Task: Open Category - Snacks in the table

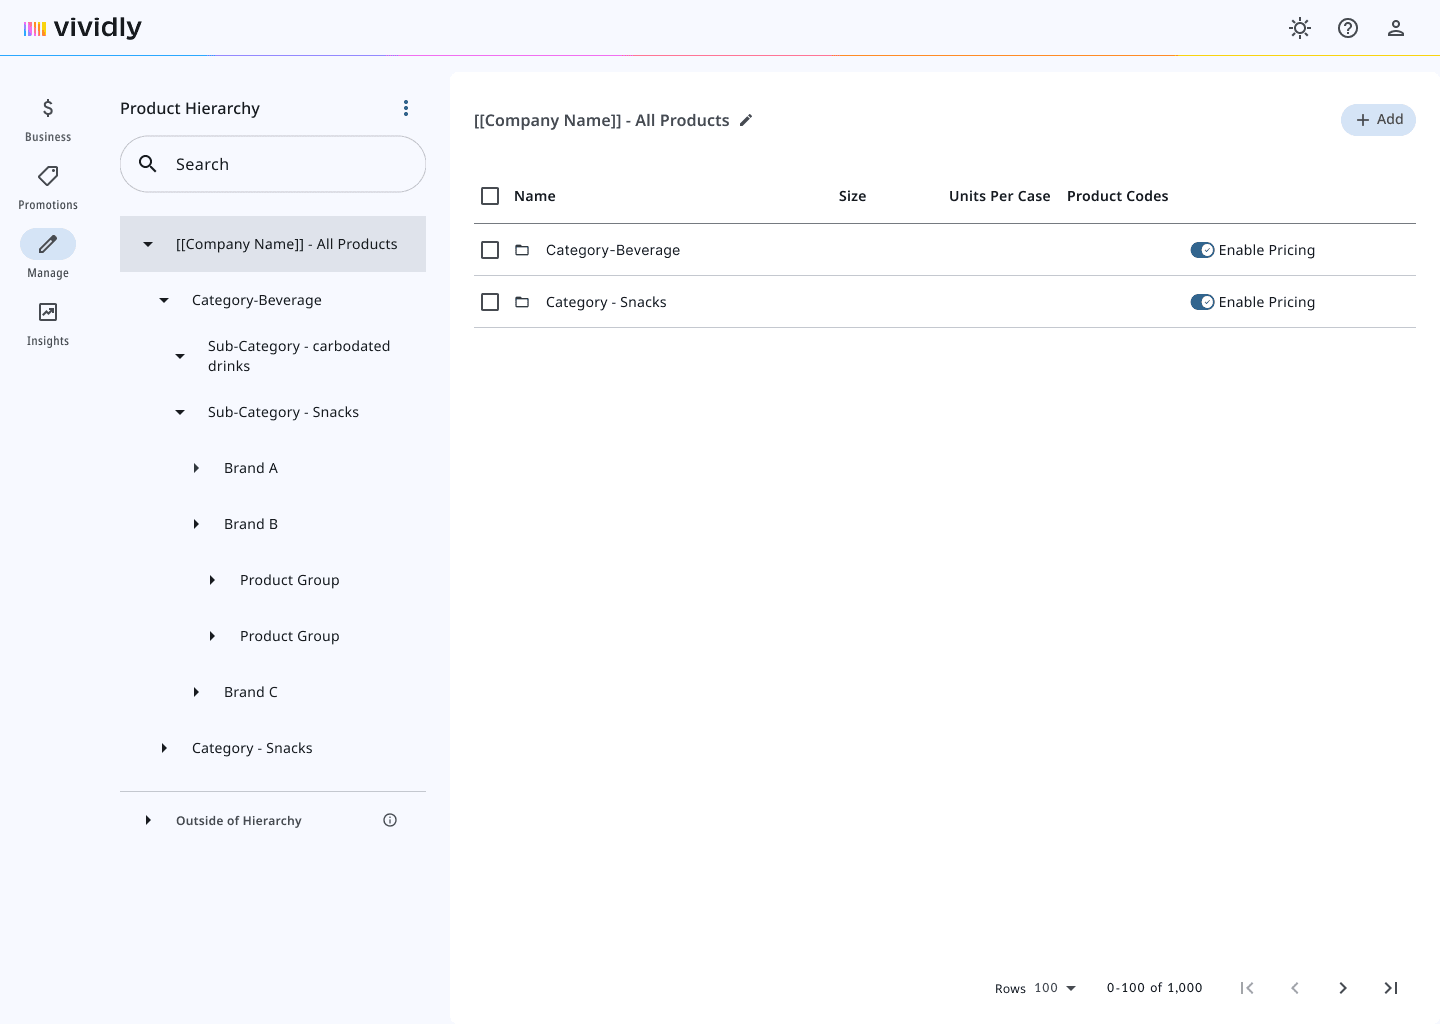Action: click(x=606, y=302)
